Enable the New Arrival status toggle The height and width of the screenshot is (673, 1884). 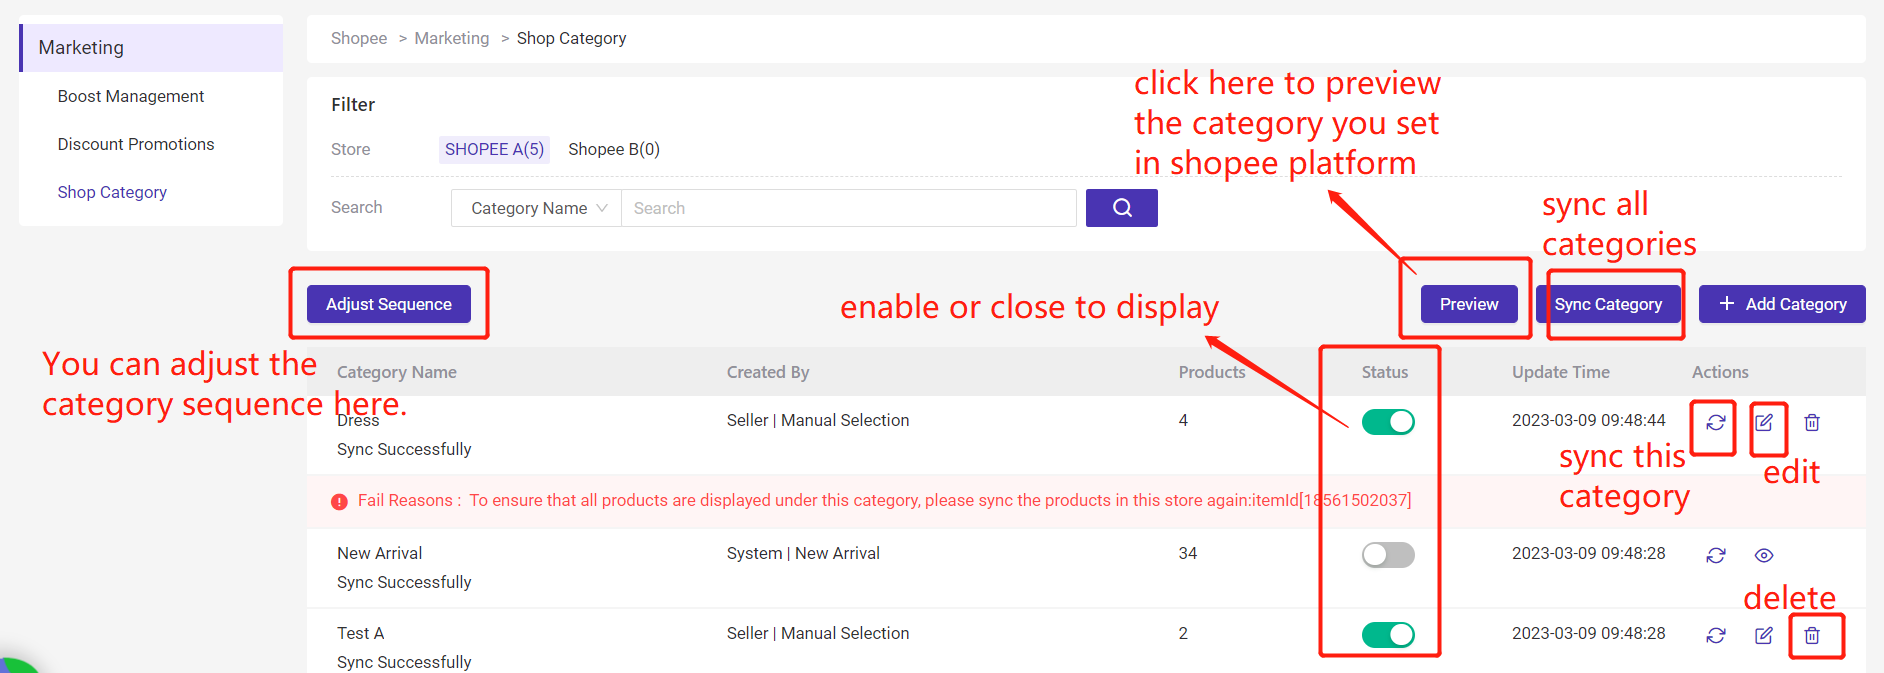point(1388,555)
